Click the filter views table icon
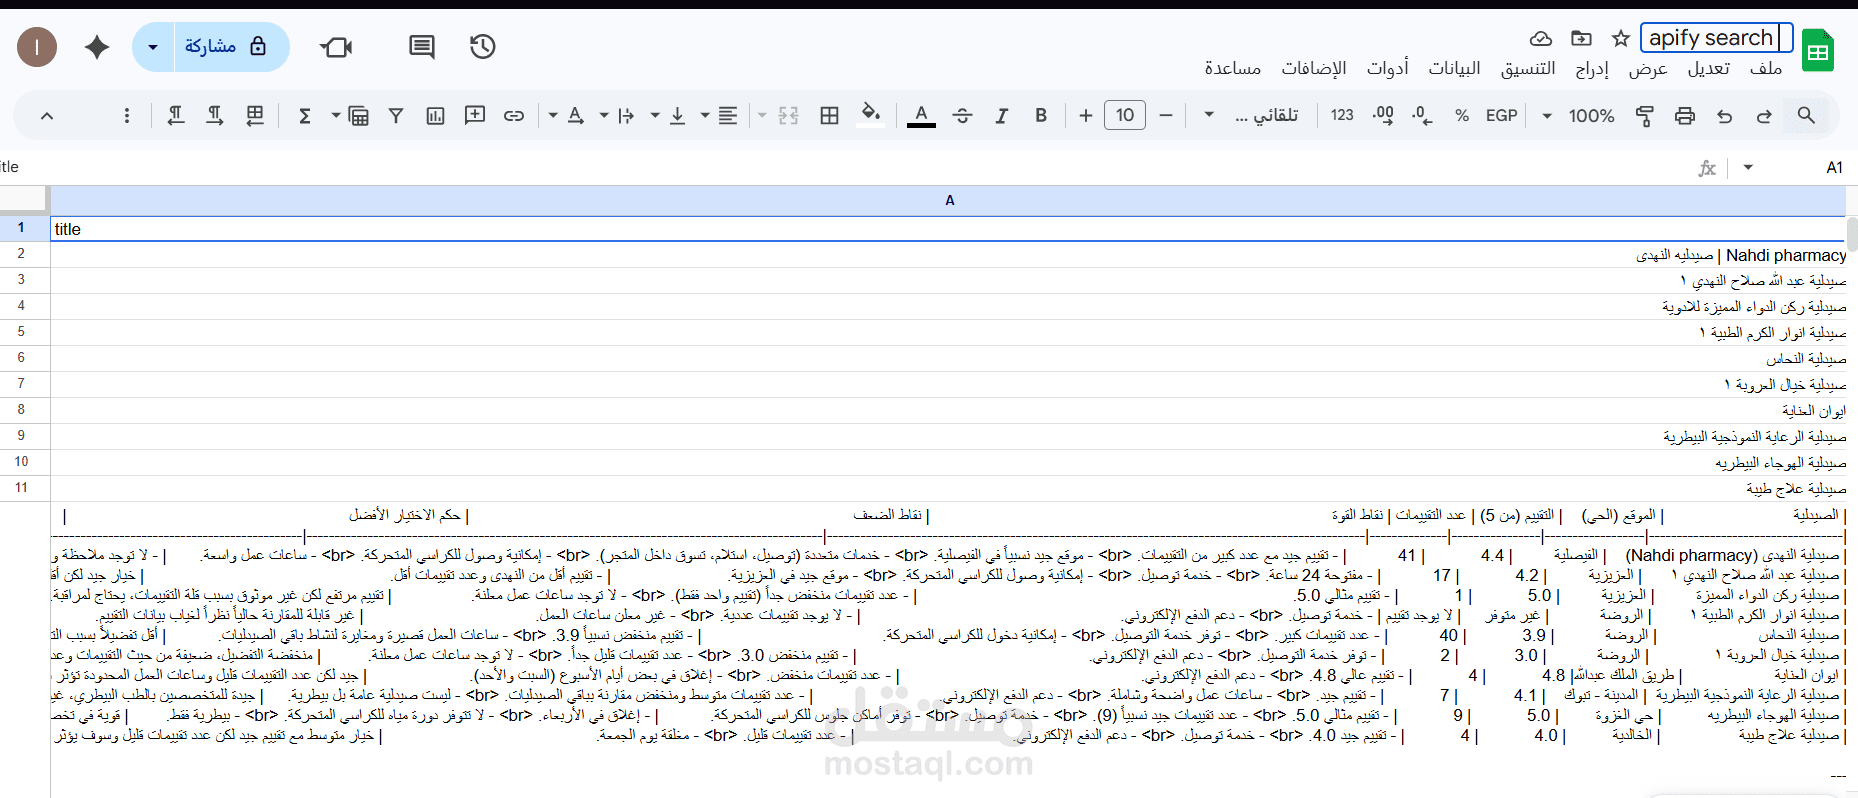The height and width of the screenshot is (798, 1858). click(358, 116)
